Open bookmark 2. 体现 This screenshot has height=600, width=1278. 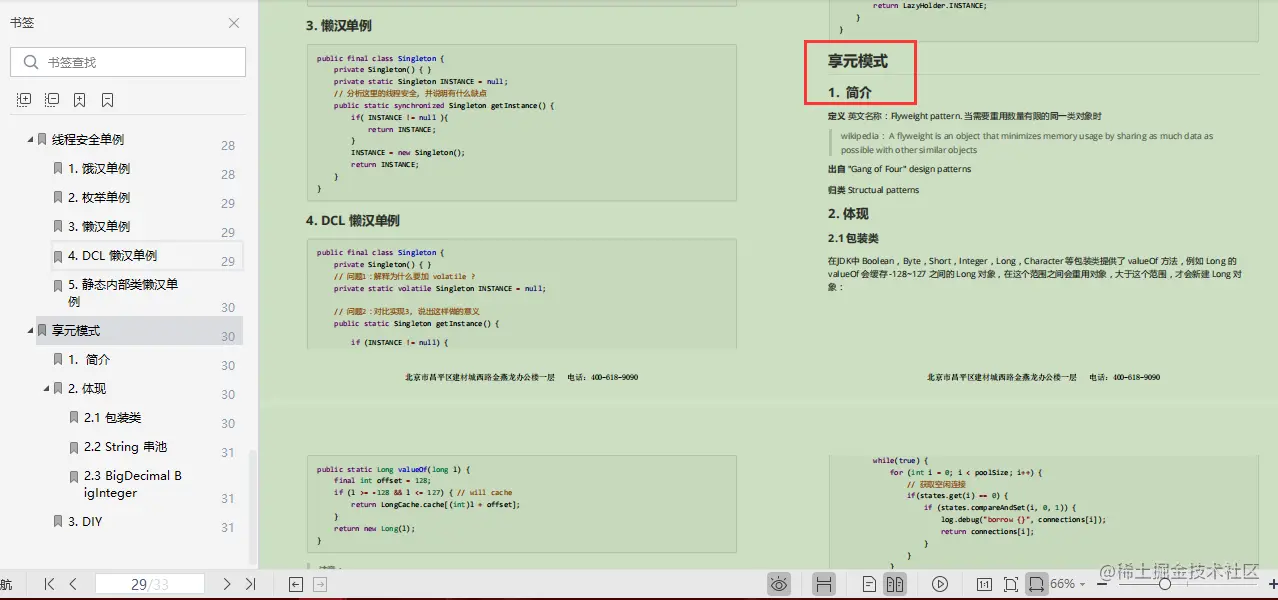pyautogui.click(x=87, y=389)
